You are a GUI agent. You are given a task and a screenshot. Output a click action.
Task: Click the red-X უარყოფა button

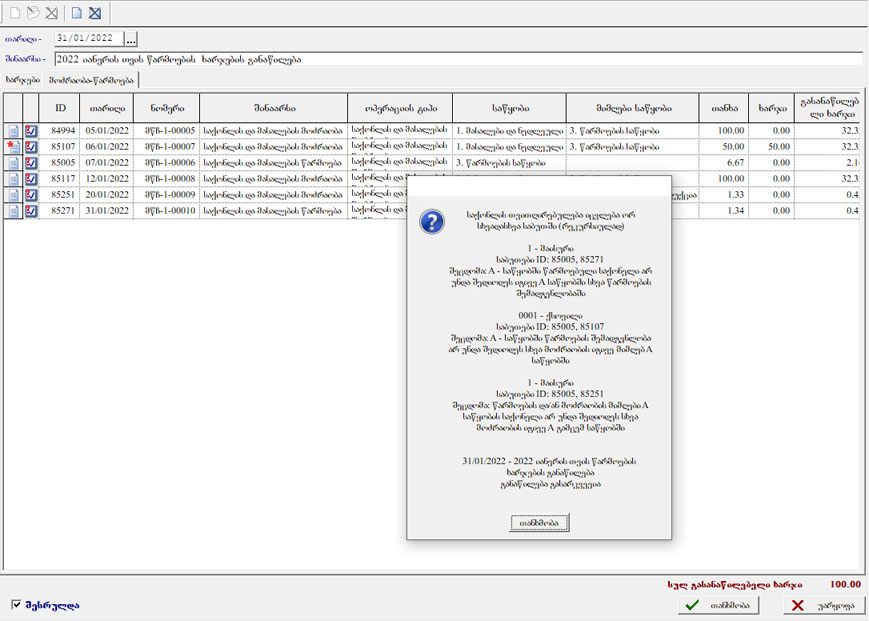tap(825, 605)
